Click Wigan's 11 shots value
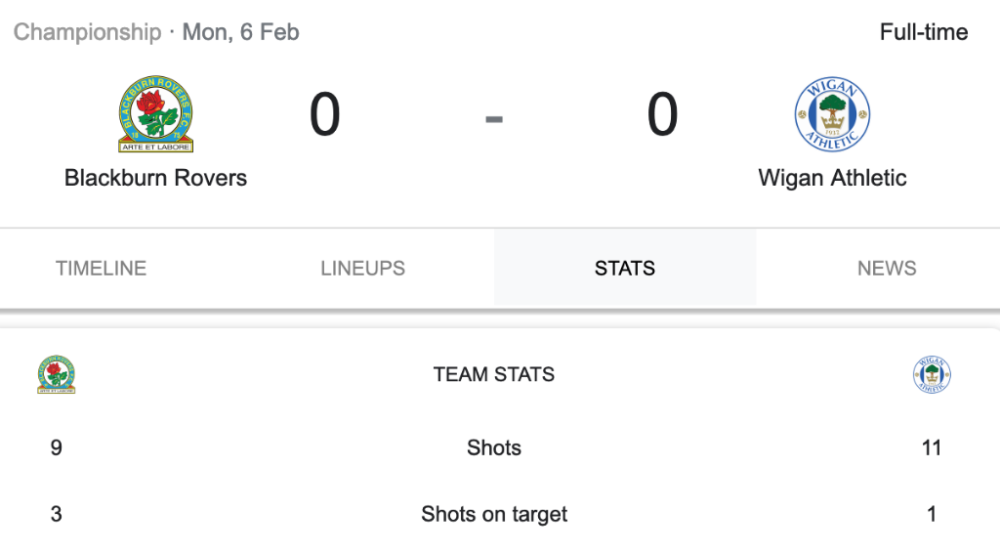Viewport: 1000px width, 552px height. 931,448
